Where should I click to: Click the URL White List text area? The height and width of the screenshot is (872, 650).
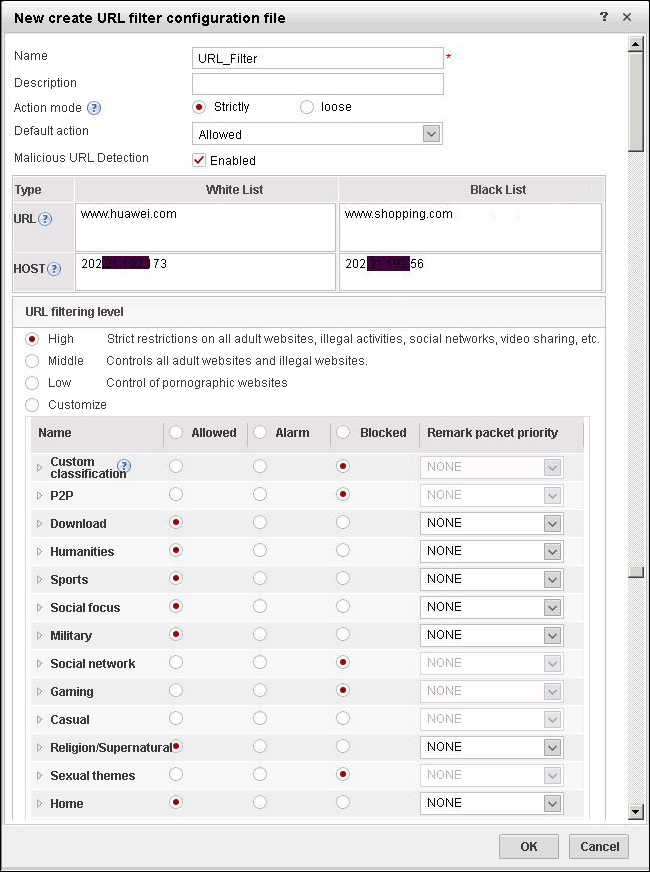click(205, 227)
